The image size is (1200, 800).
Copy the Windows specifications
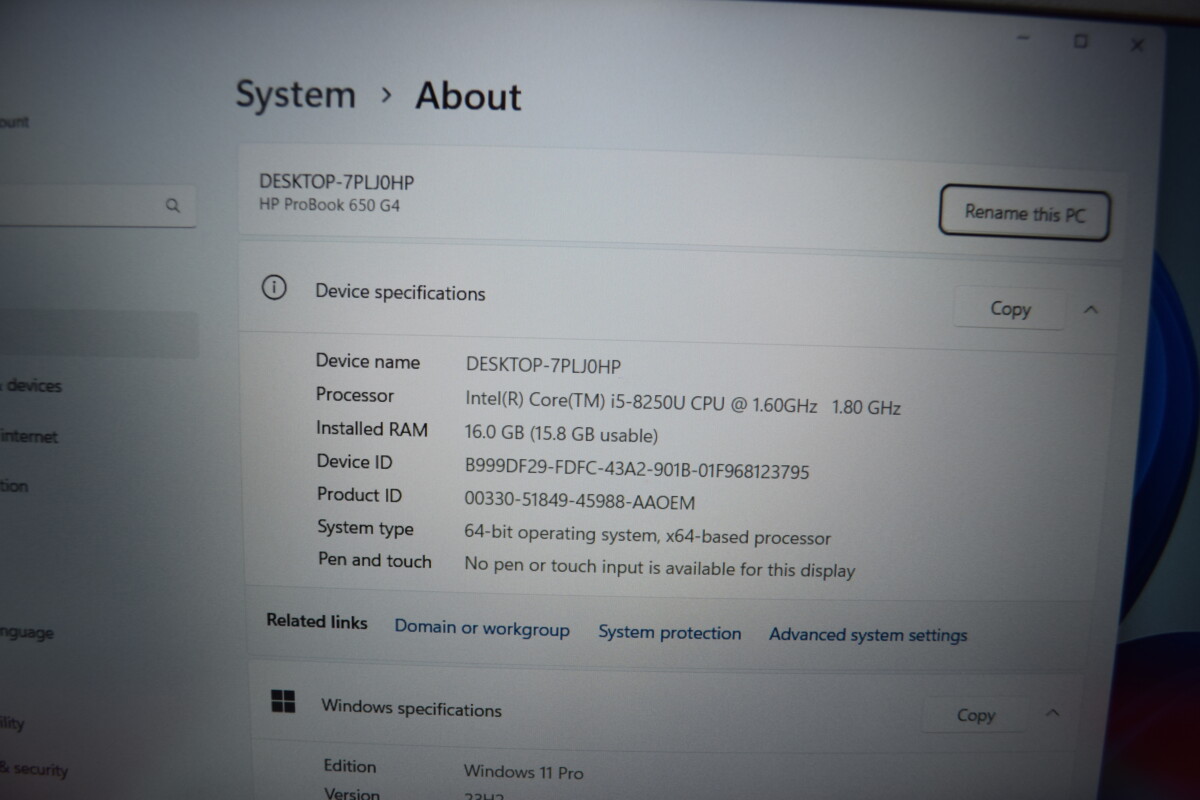pyautogui.click(x=975, y=715)
